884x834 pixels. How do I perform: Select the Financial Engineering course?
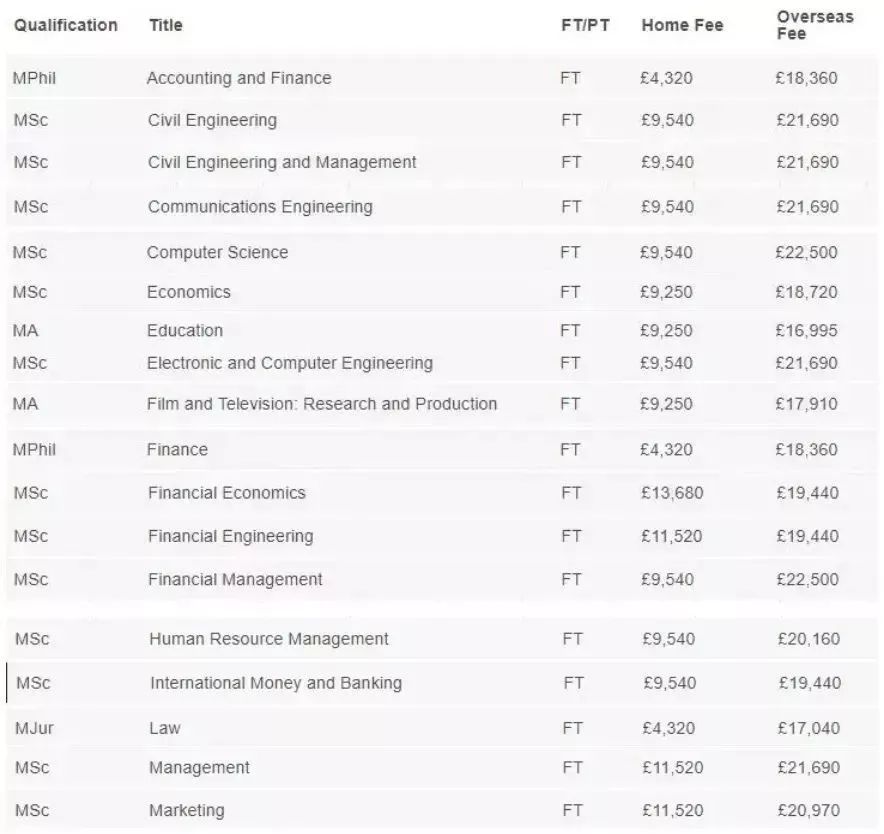click(x=231, y=536)
